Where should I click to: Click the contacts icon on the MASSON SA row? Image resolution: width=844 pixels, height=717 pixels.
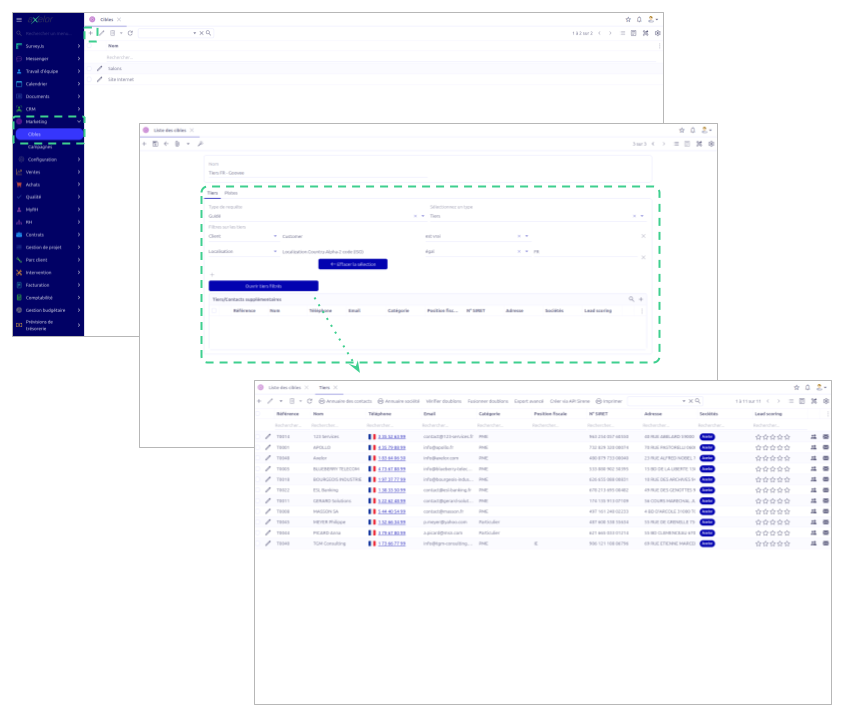click(x=813, y=511)
